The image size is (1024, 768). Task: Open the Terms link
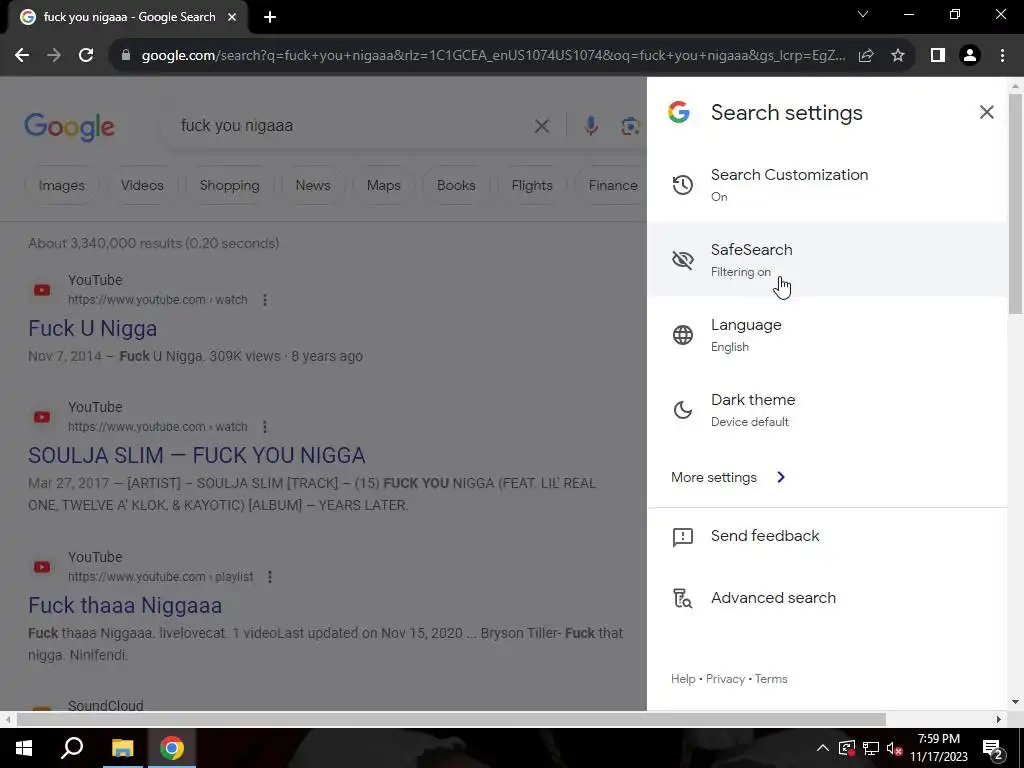(x=771, y=679)
